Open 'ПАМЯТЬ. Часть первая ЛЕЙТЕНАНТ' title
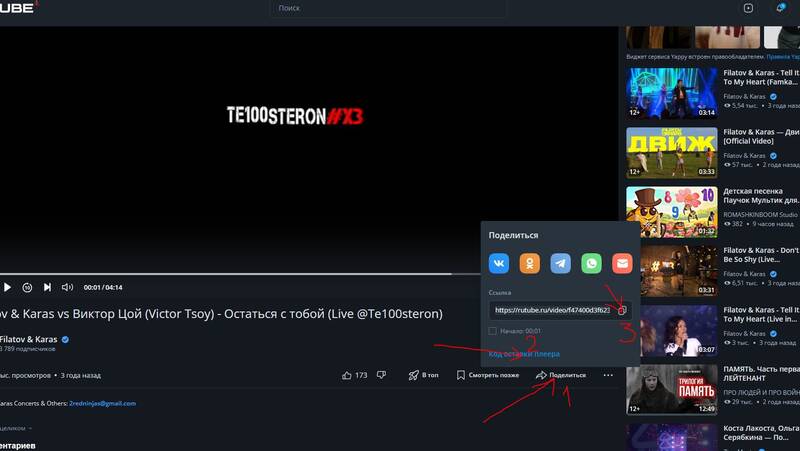Viewport: 800px width, 451px height. point(761,373)
